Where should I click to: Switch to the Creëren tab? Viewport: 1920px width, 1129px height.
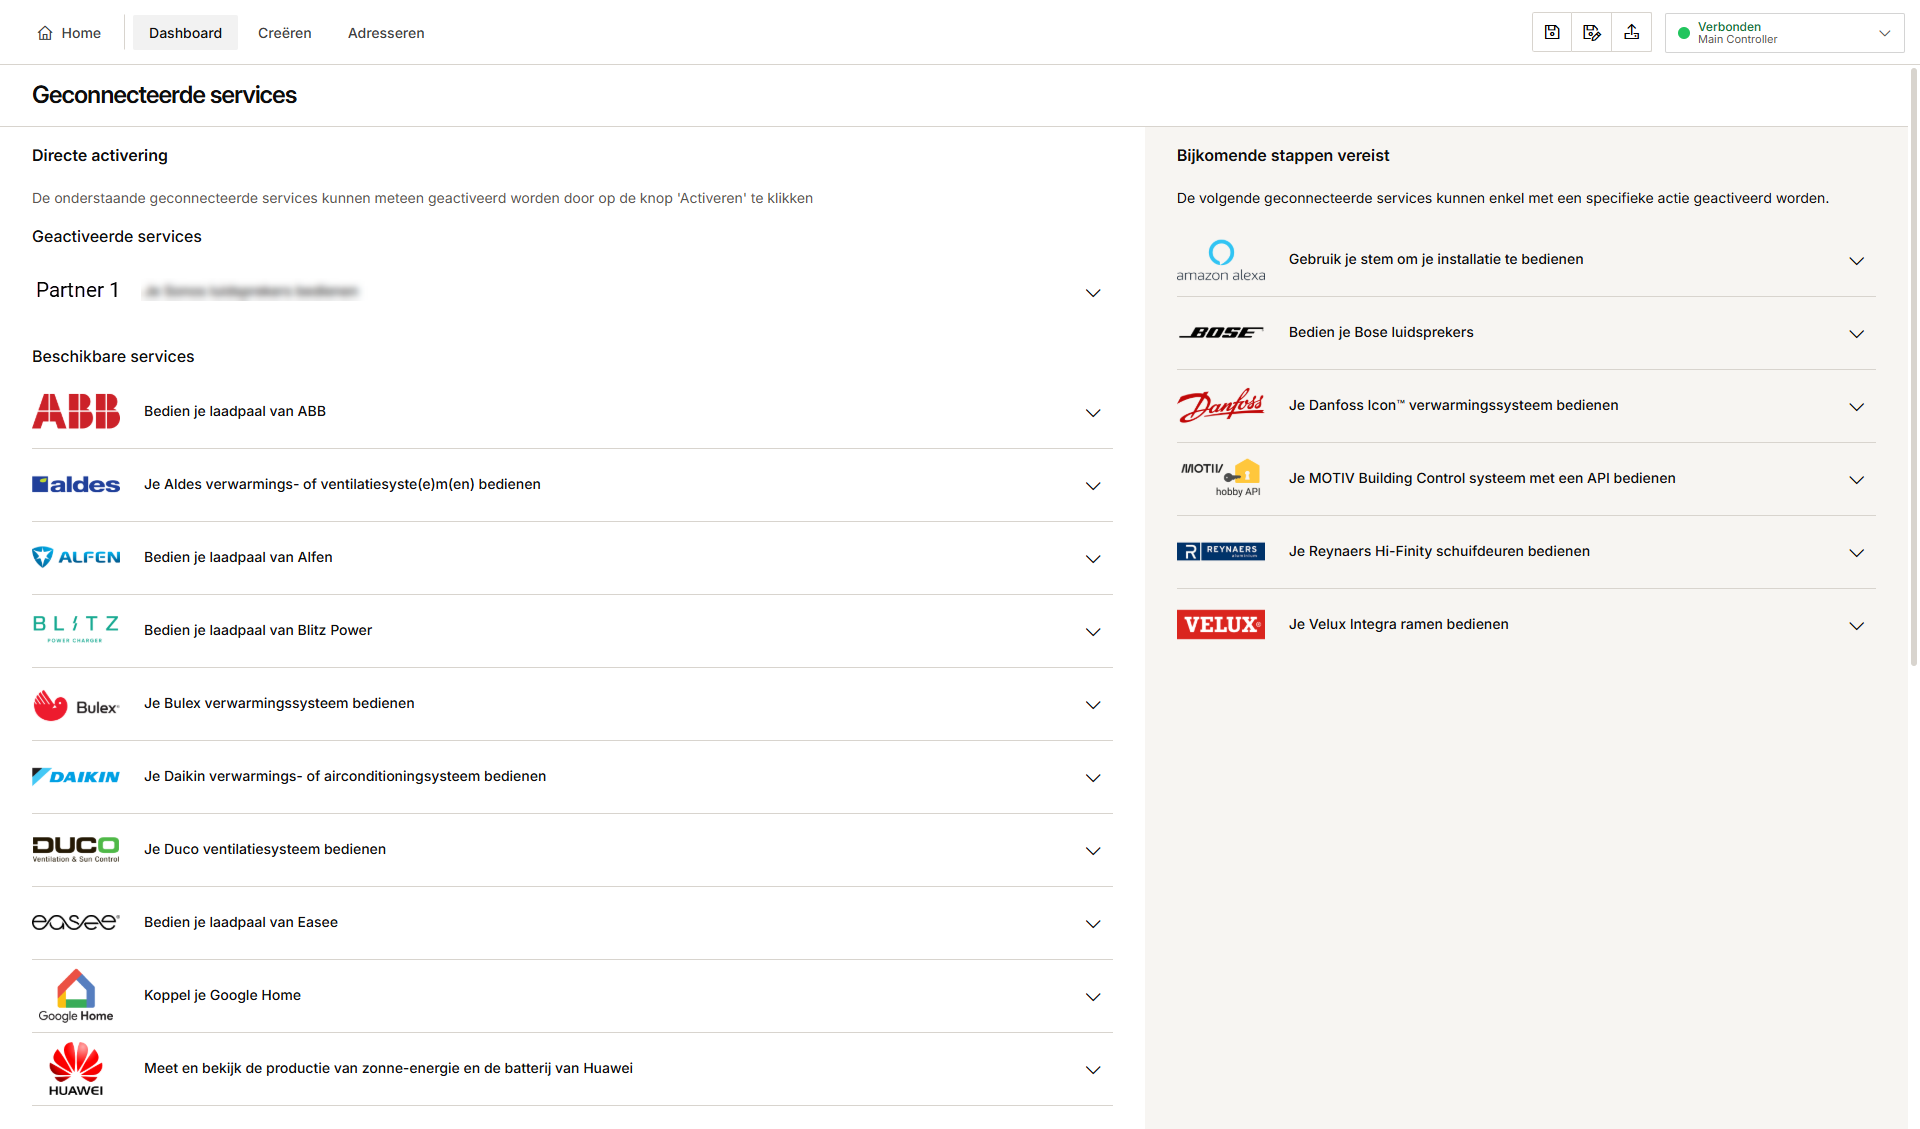pos(285,33)
